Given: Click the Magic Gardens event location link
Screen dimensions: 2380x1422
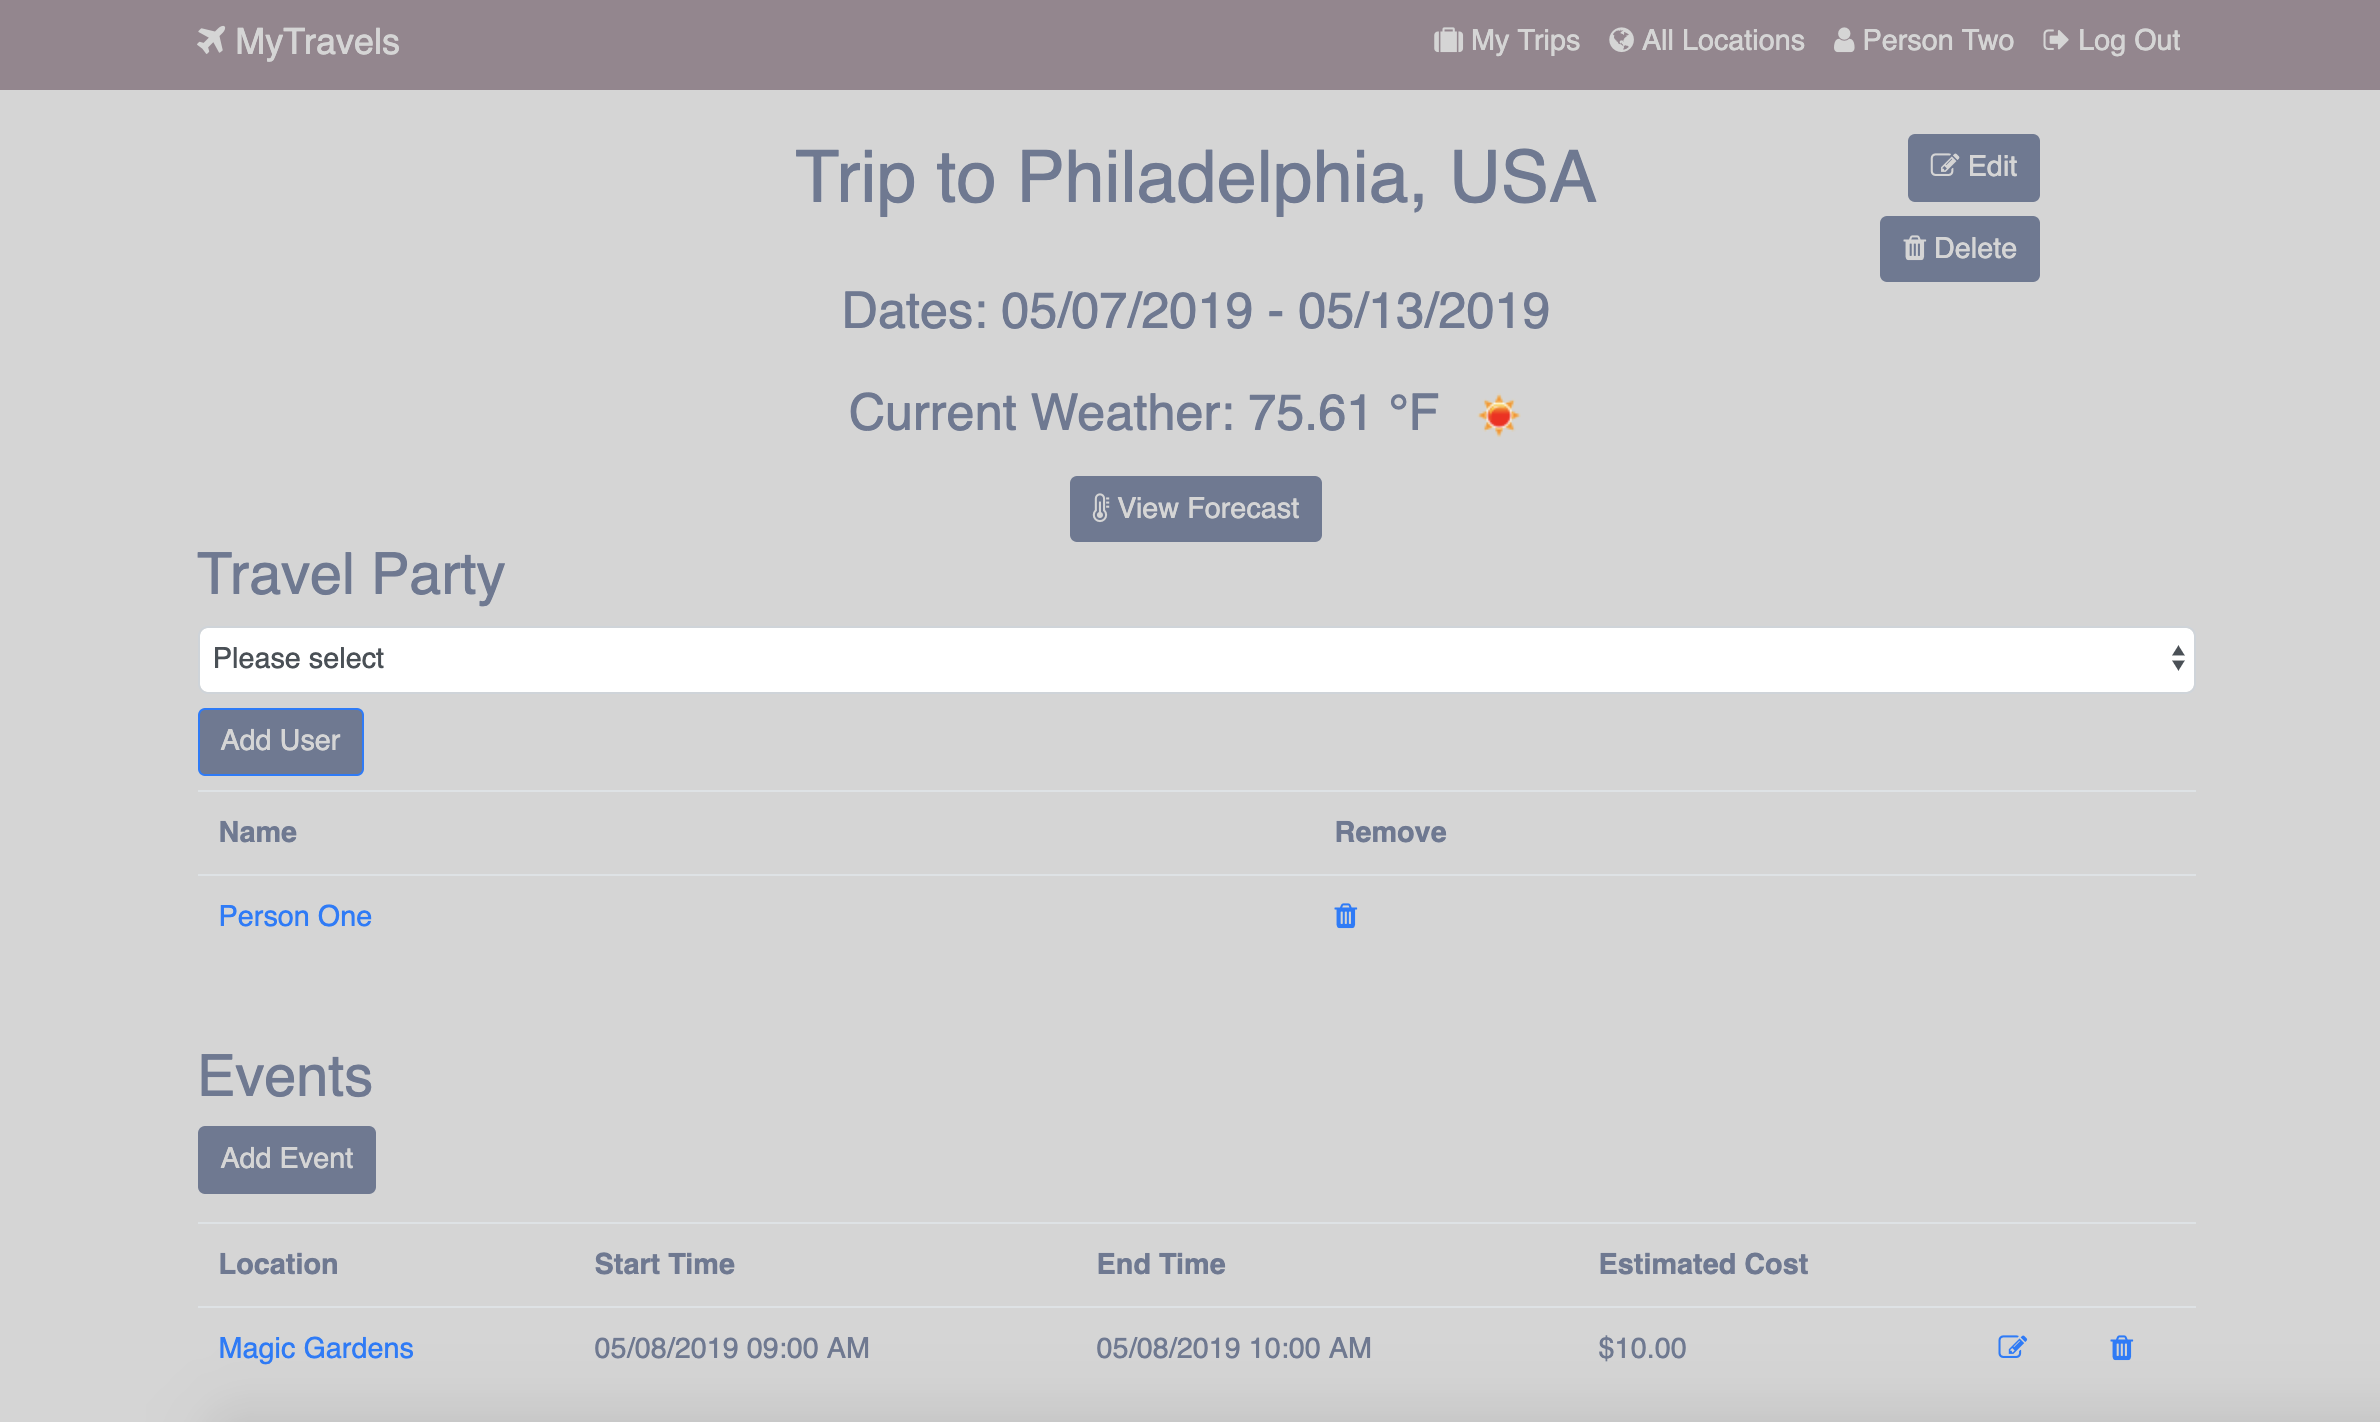Looking at the screenshot, I should pyautogui.click(x=315, y=1349).
